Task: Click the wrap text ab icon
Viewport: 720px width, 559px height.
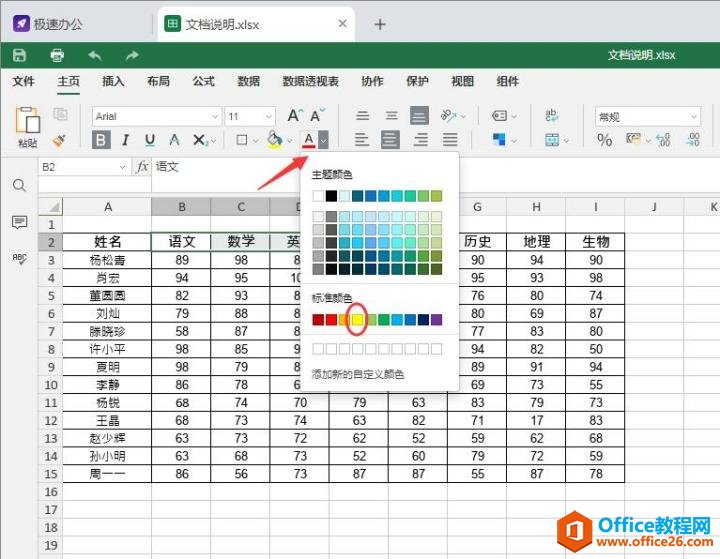Action: [551, 115]
